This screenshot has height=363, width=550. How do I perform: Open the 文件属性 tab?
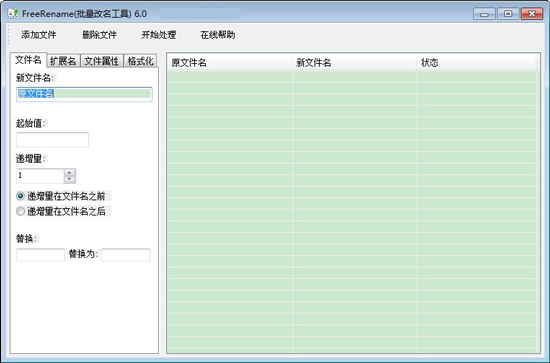(x=102, y=61)
